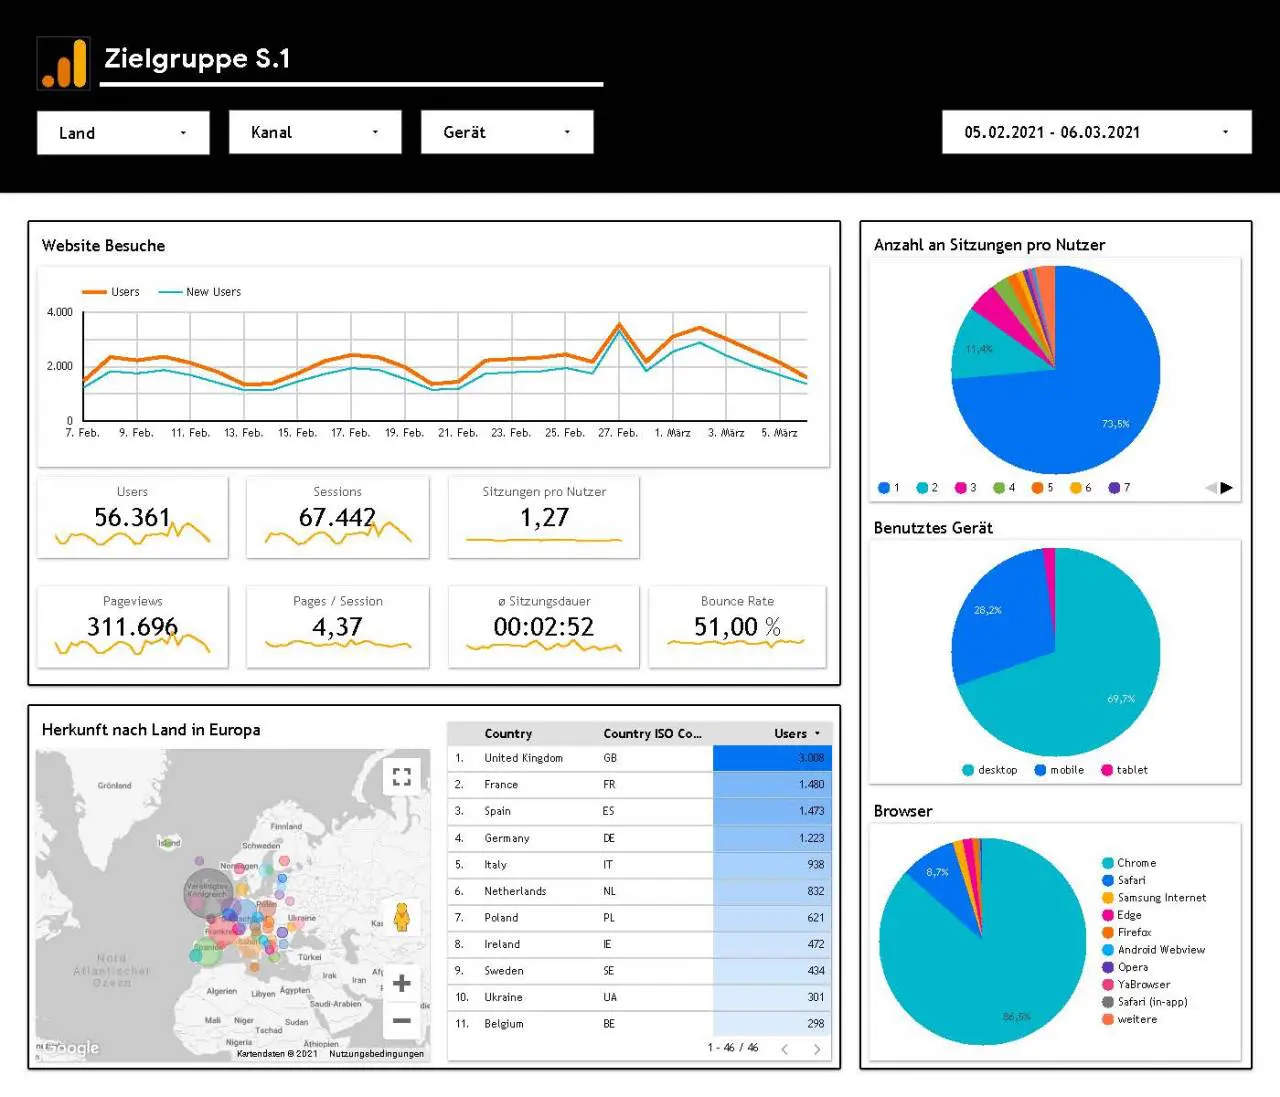The width and height of the screenshot is (1280, 1097).
Task: Open the Nutzungsbedingungen link on the map
Action: point(376,1053)
